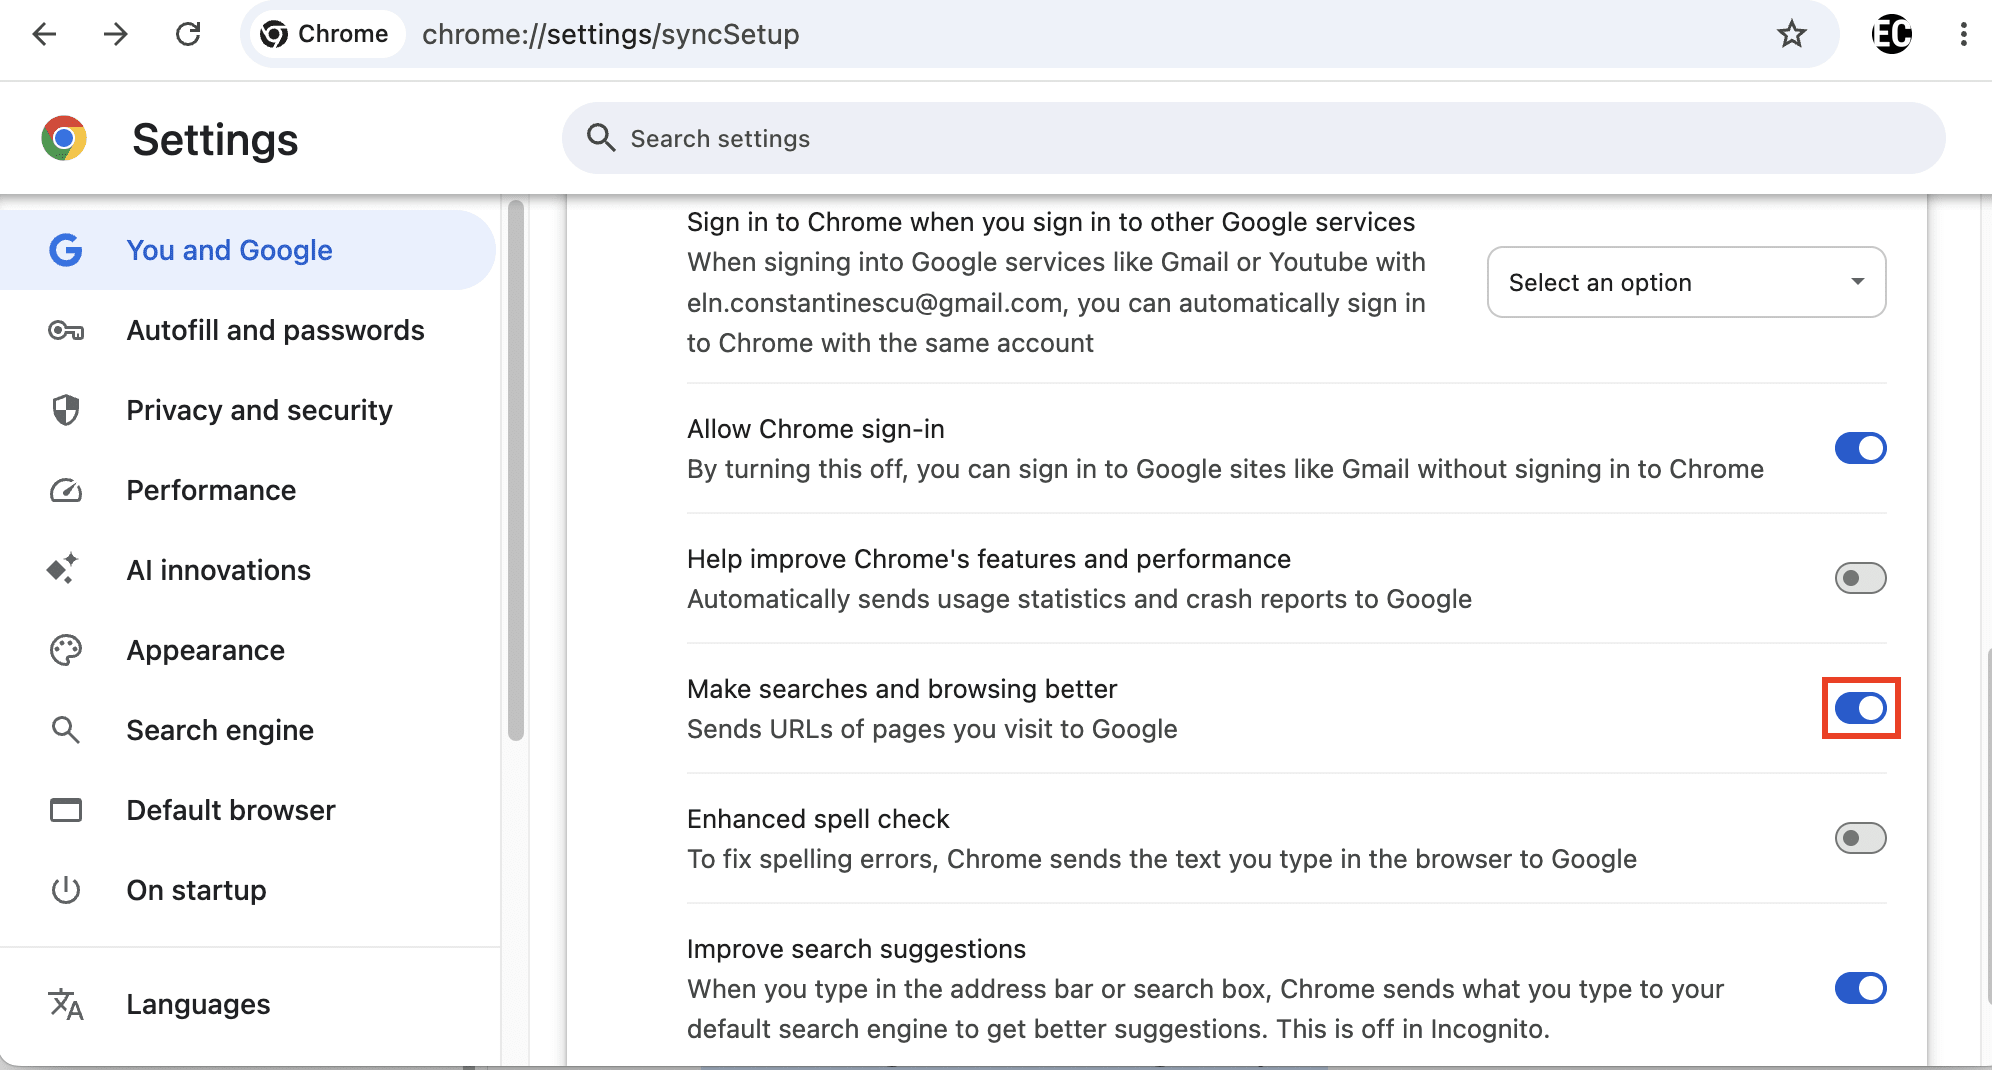This screenshot has height=1070, width=1992.
Task: Click the Search engine magnifier icon
Action: click(x=66, y=730)
